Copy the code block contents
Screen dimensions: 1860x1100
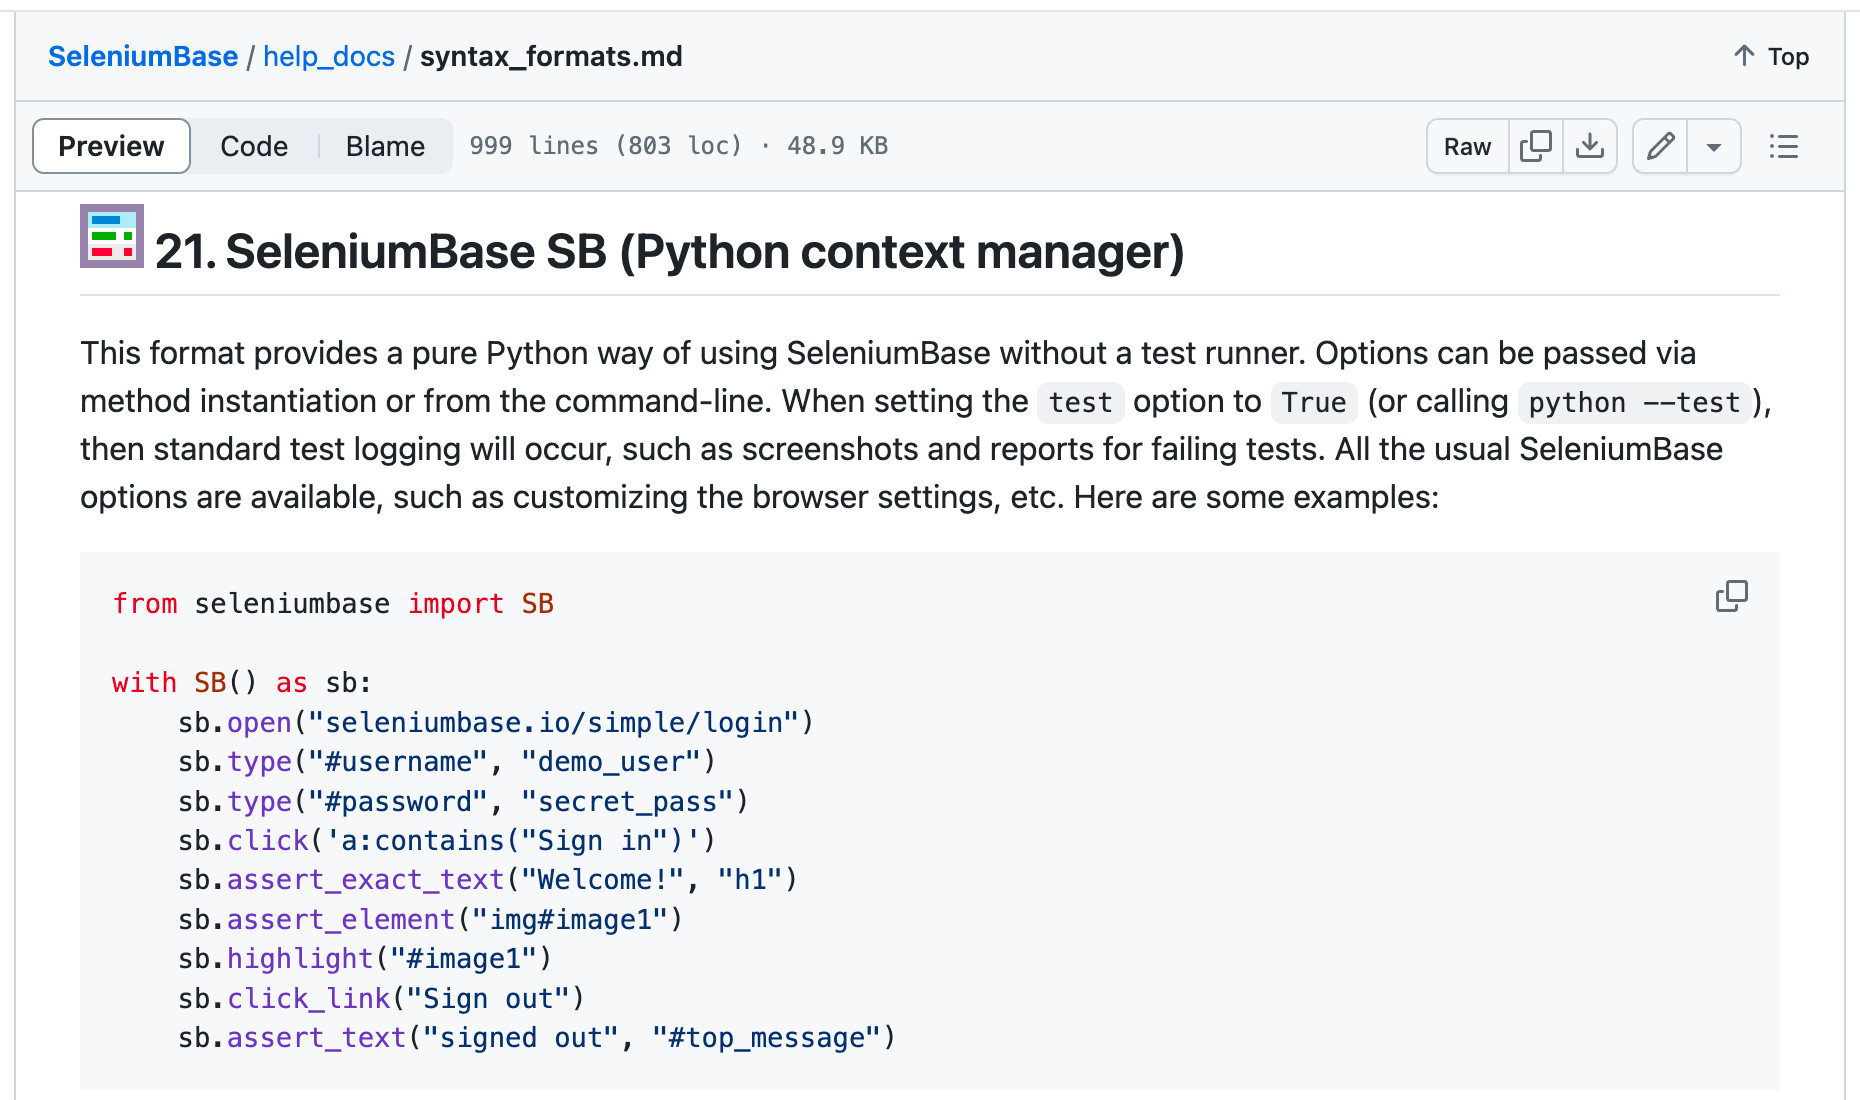point(1731,596)
